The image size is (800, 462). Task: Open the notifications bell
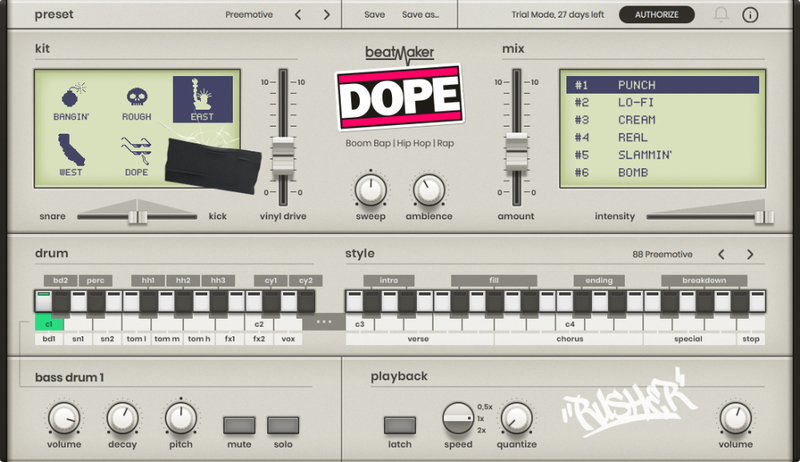coord(721,15)
